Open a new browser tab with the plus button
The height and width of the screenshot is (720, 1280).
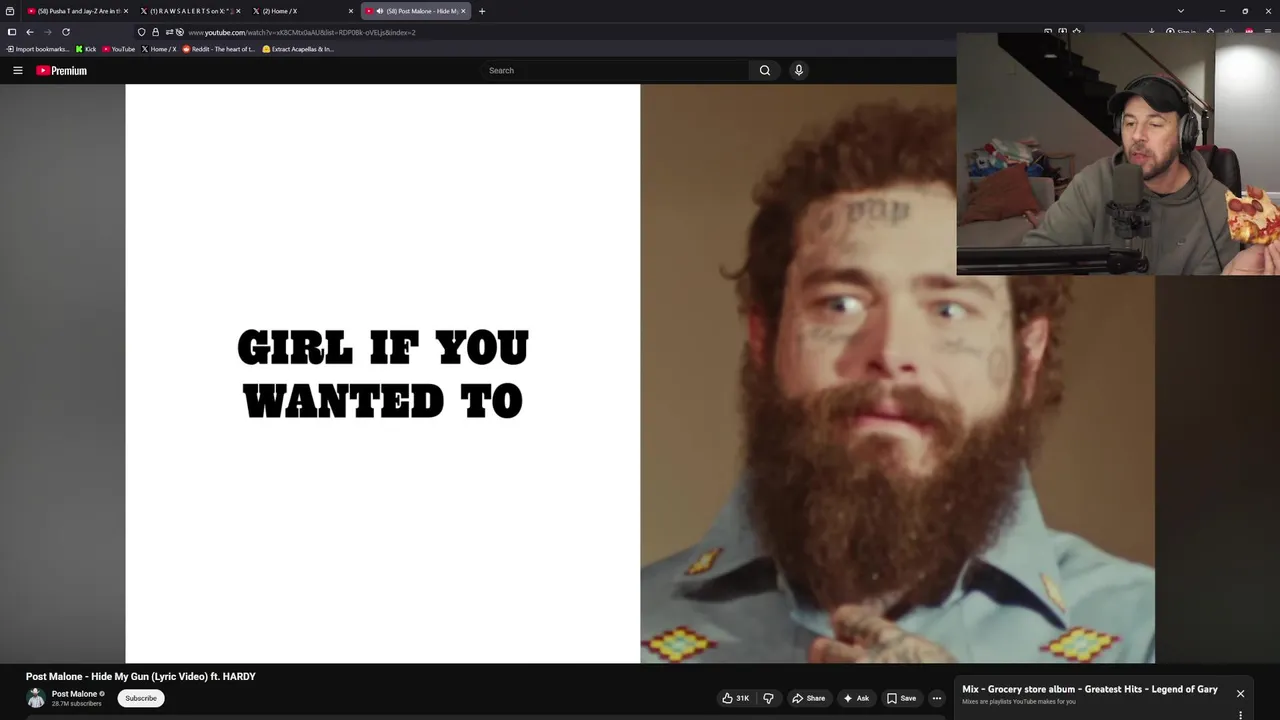click(482, 11)
